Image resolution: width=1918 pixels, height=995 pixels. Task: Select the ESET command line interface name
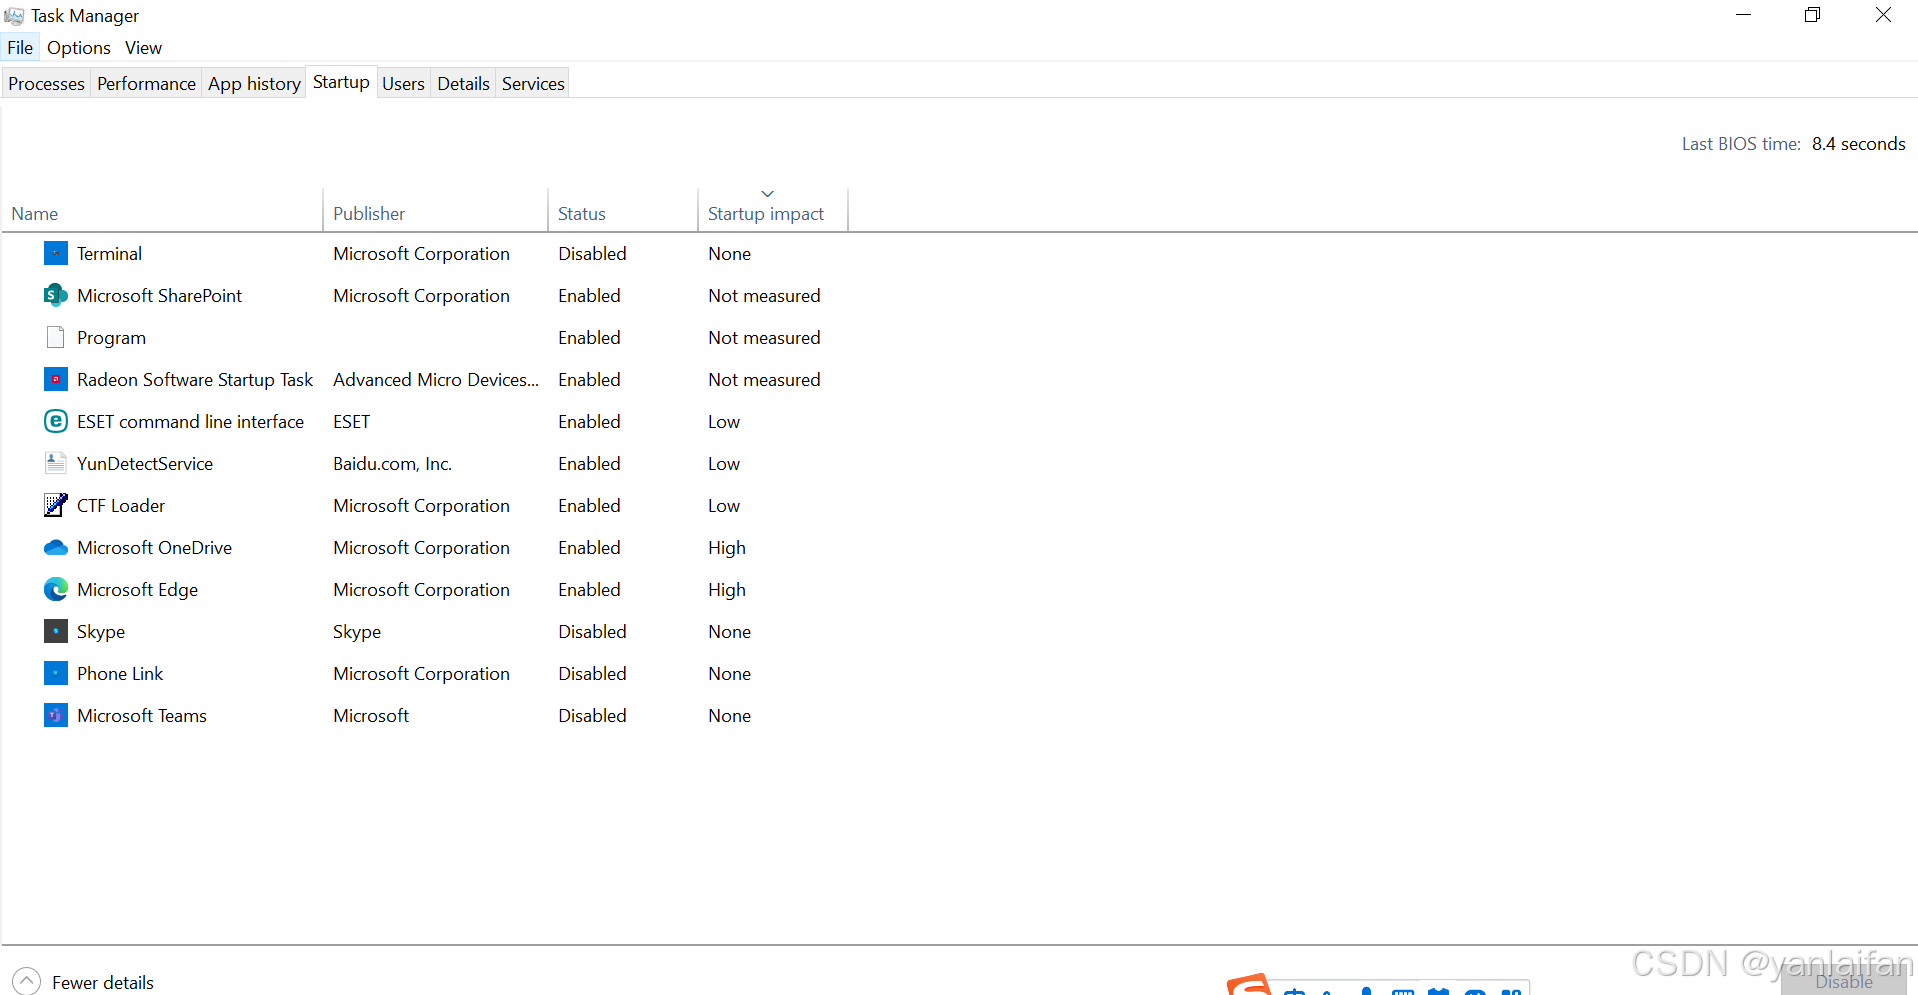pos(190,422)
